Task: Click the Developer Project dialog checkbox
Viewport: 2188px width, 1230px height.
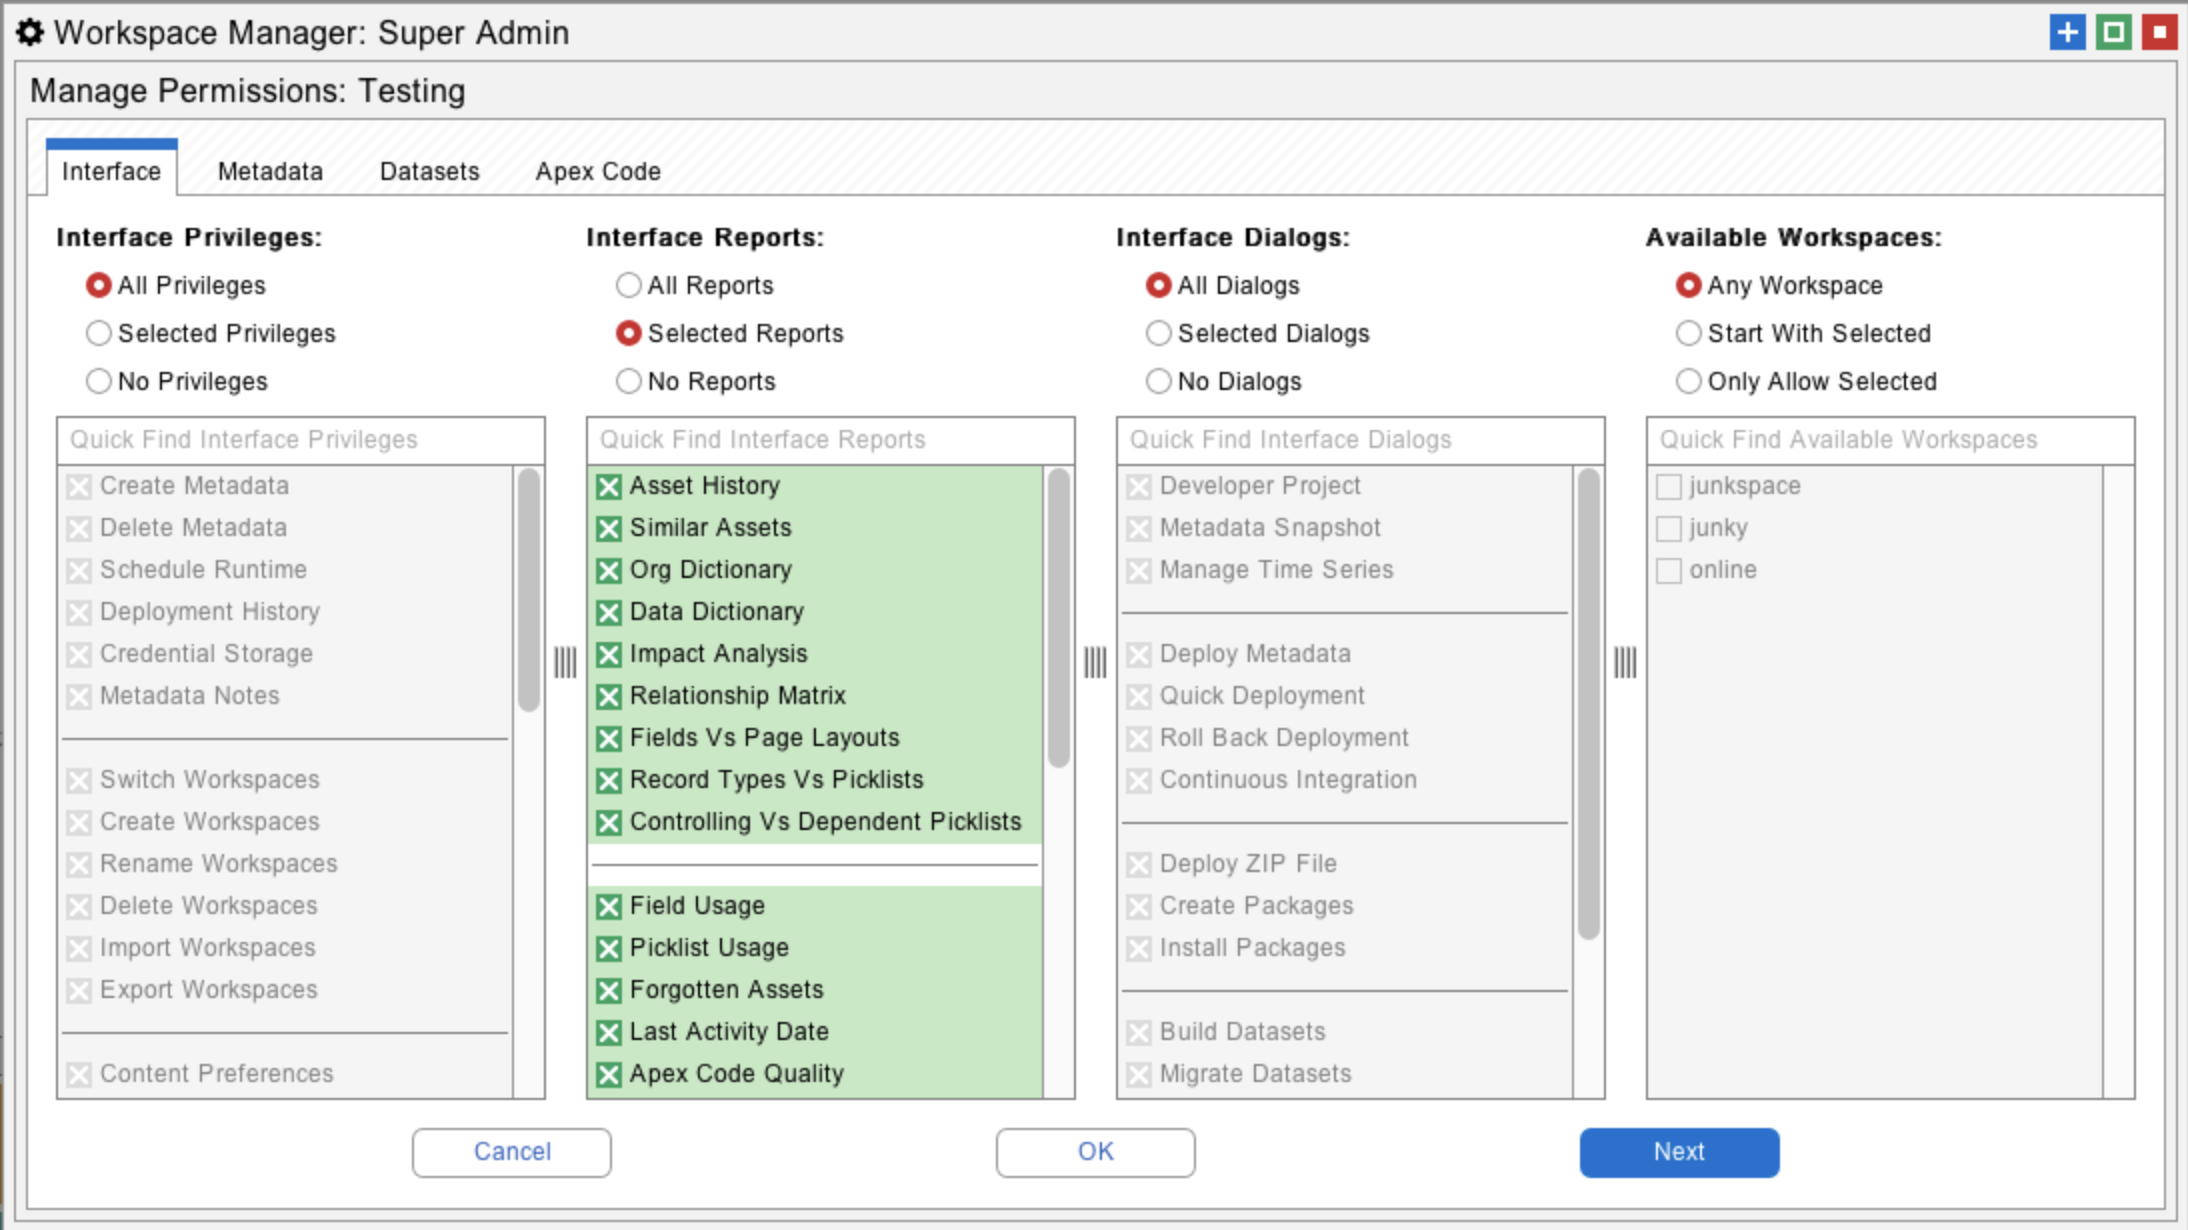Action: coord(1138,487)
